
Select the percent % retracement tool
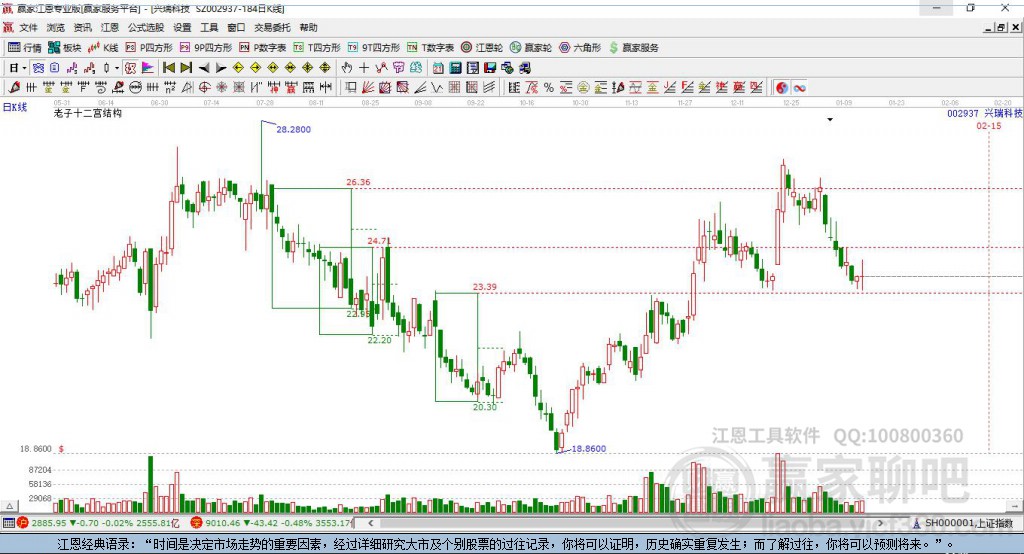tap(549, 87)
